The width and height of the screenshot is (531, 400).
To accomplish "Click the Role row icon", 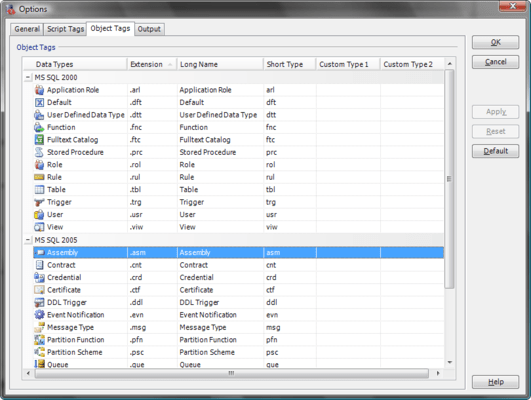I will (x=39, y=165).
